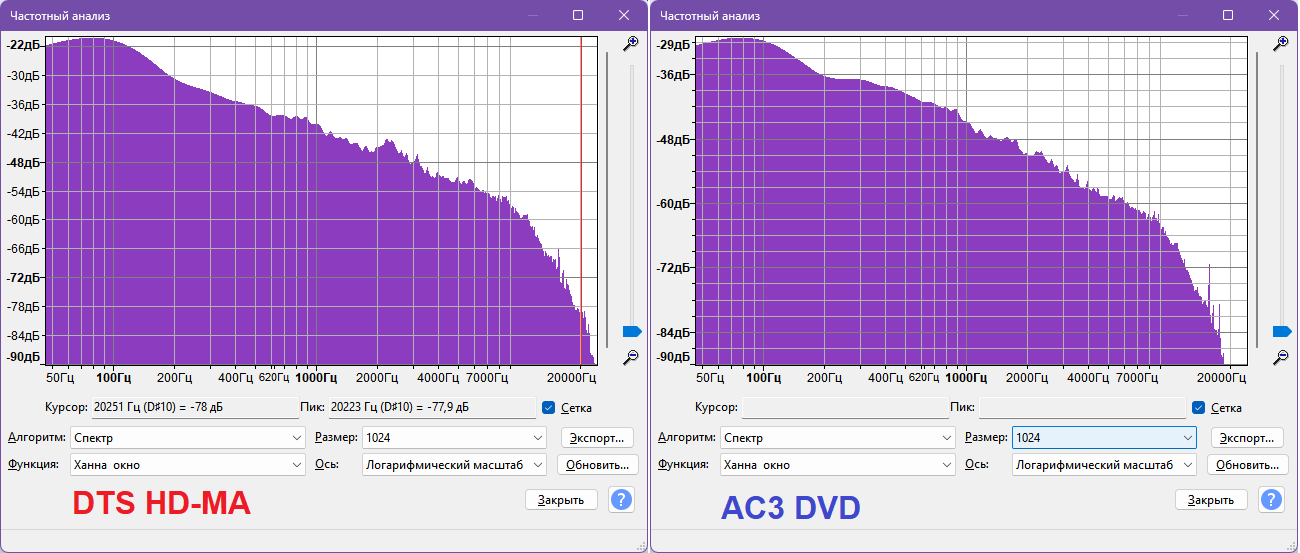
Task: Click Экспорт button in left window
Action: 598,438
